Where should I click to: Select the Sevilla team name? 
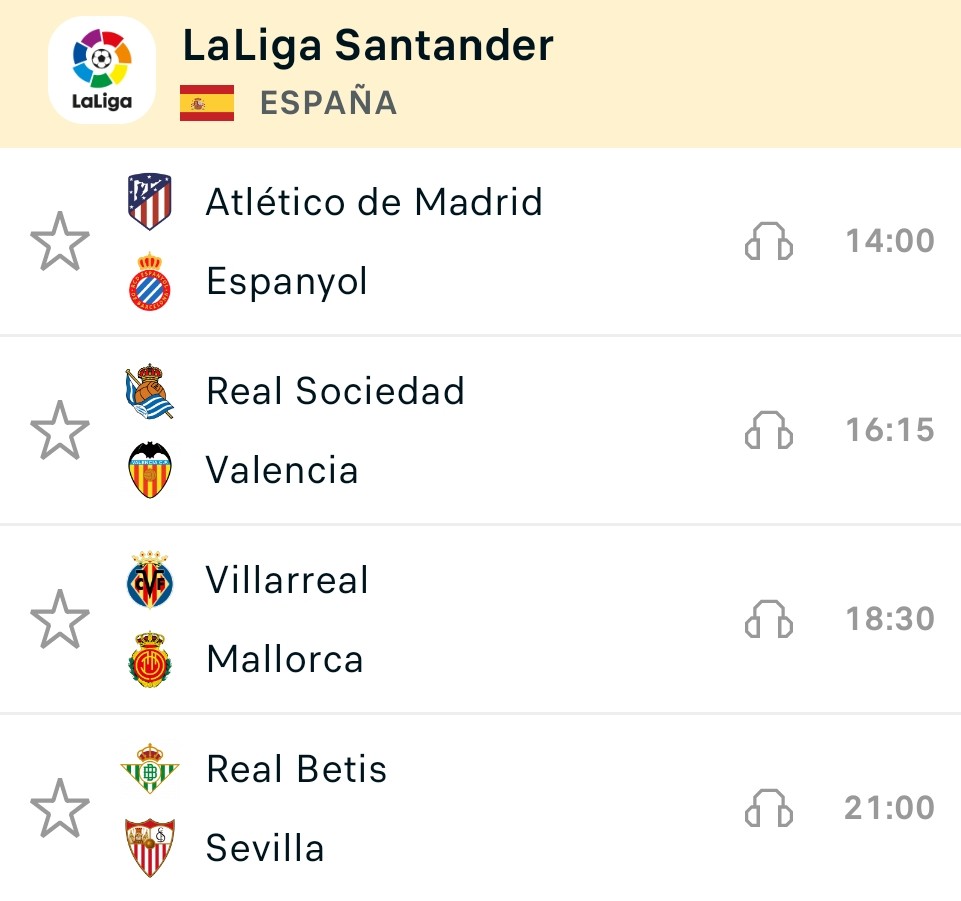265,848
